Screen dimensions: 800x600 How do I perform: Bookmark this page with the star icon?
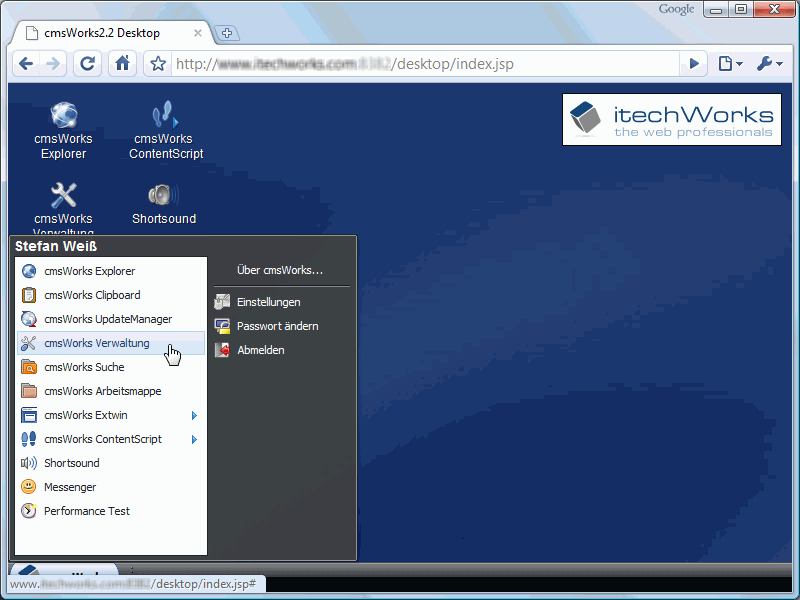tap(158, 64)
